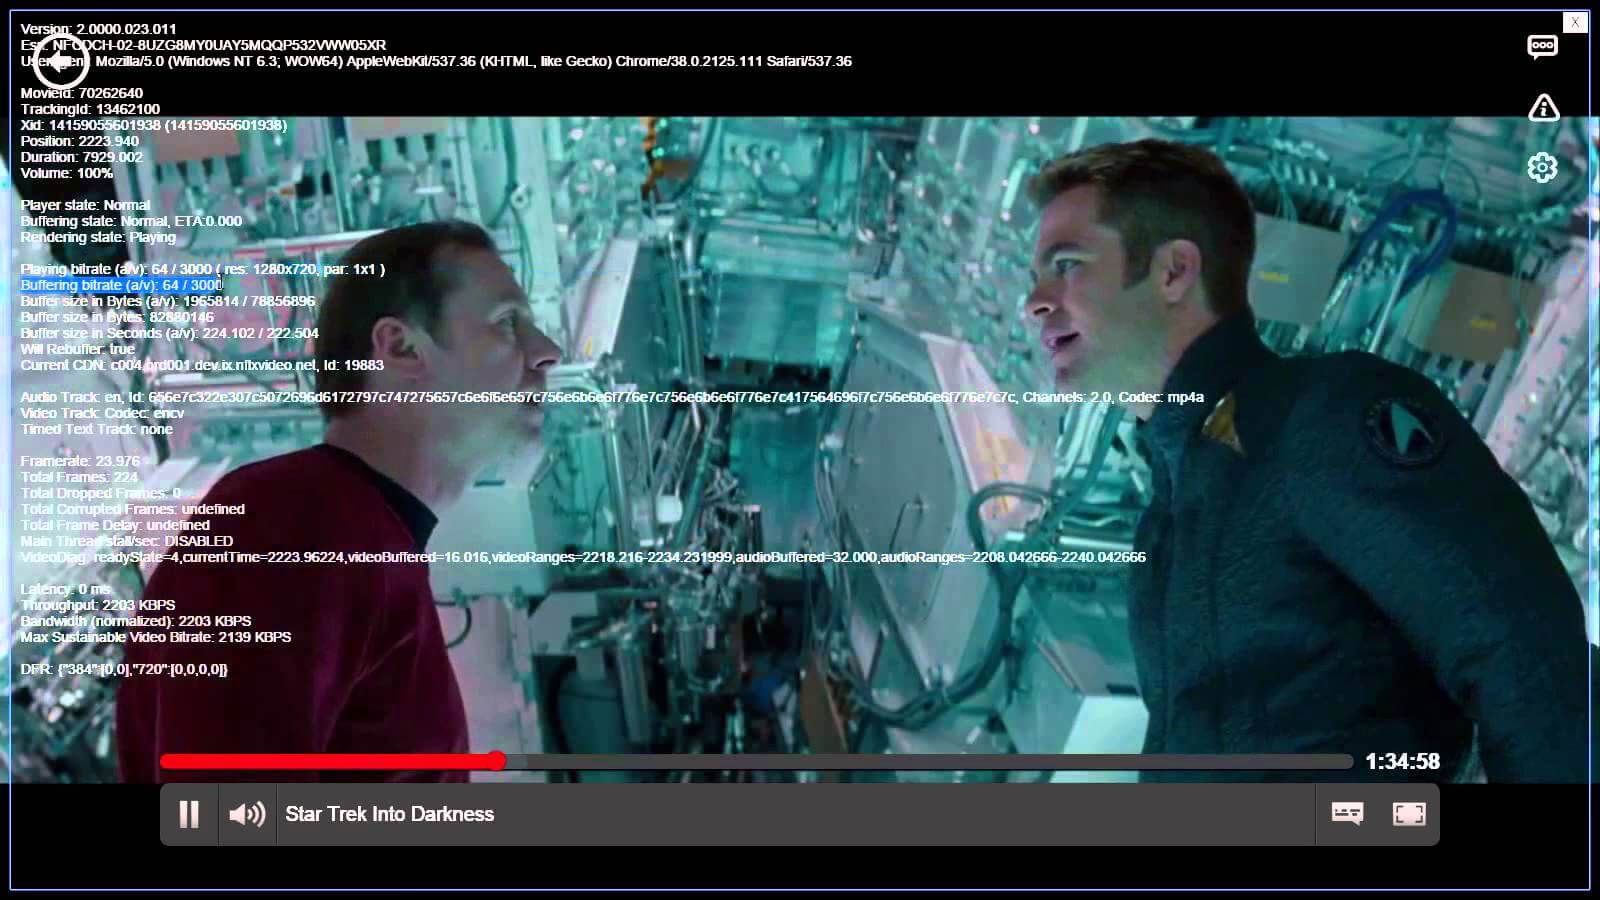Mute audio with the speaker icon
The image size is (1600, 900).
click(x=247, y=814)
